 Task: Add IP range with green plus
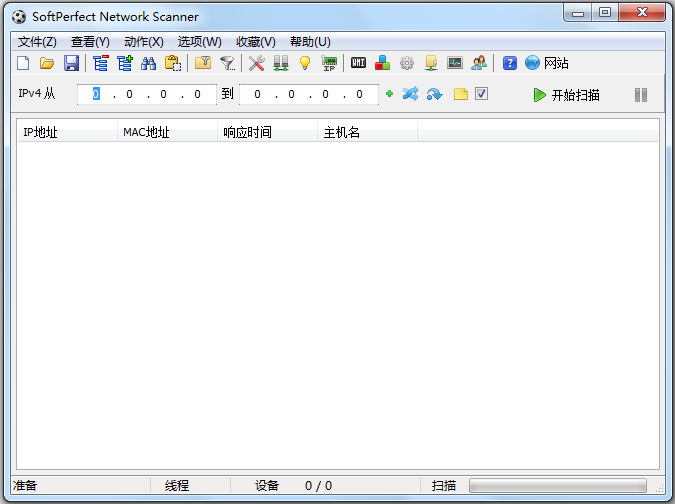coord(390,94)
